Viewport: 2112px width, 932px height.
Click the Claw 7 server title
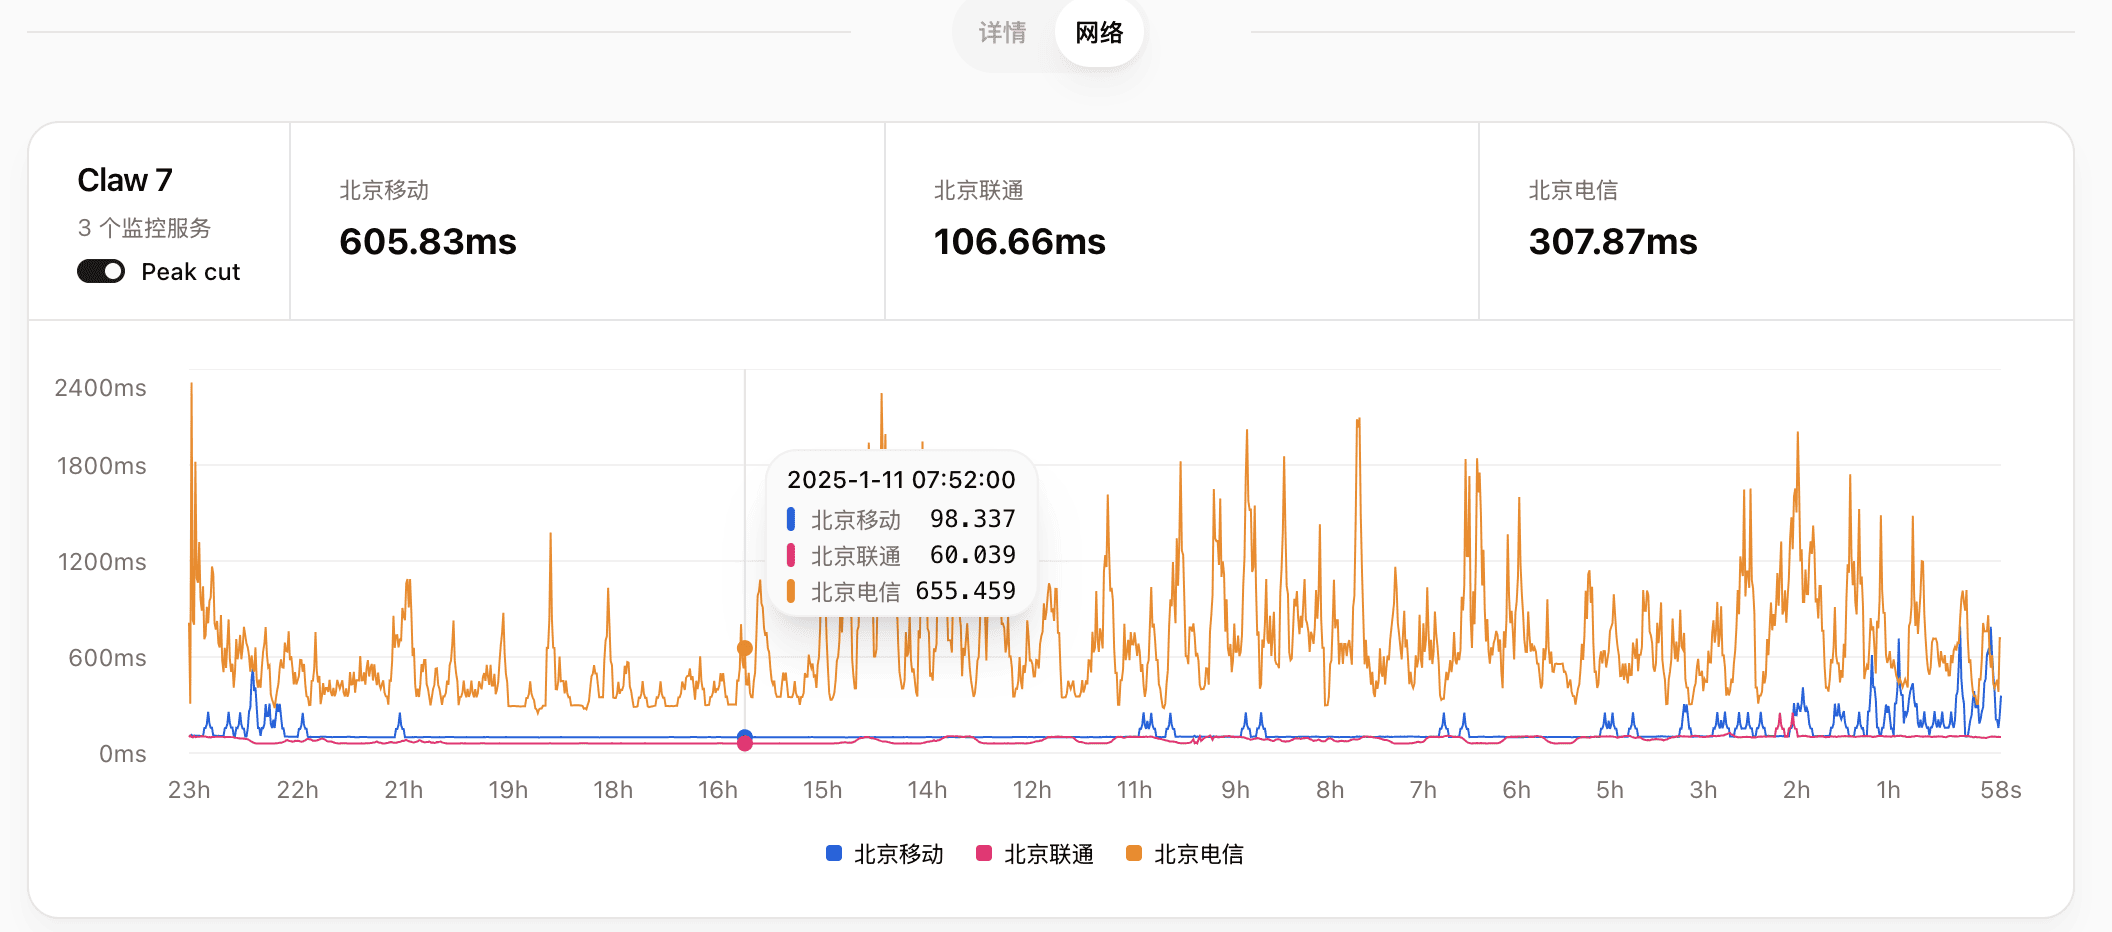(125, 180)
